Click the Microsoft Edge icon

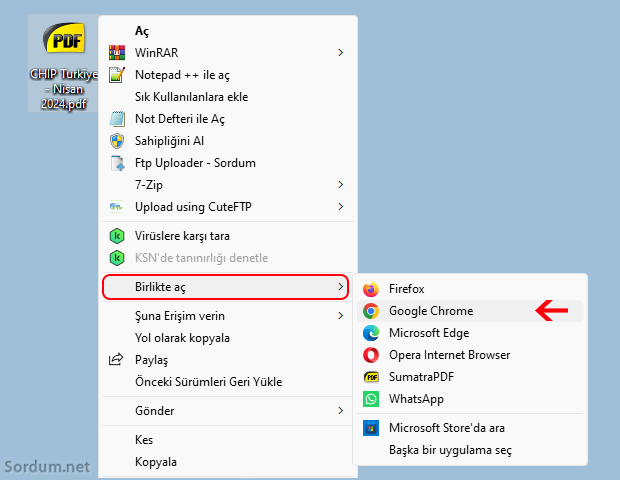coord(371,333)
